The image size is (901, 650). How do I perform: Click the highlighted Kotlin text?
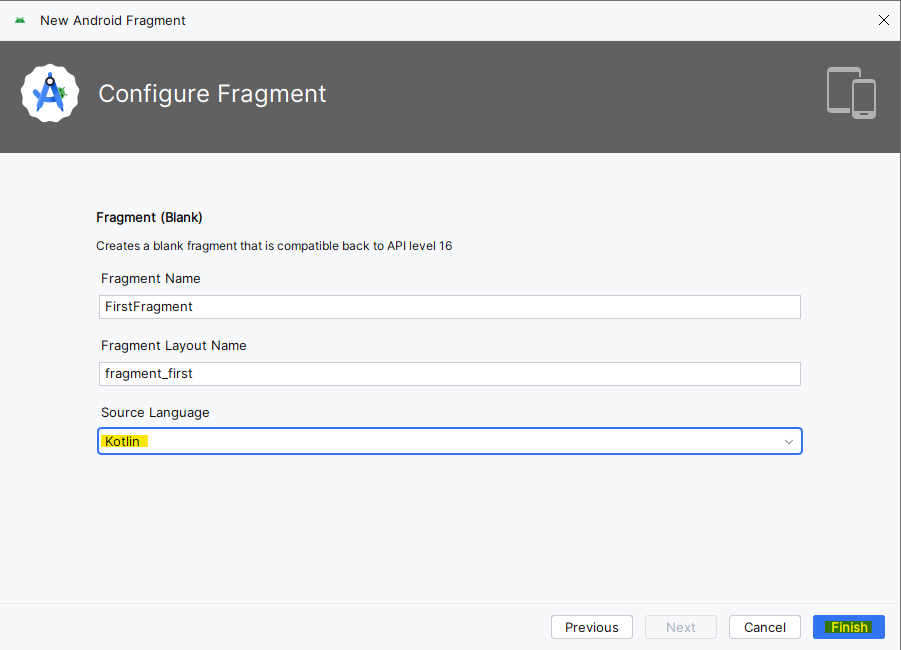pyautogui.click(x=123, y=441)
